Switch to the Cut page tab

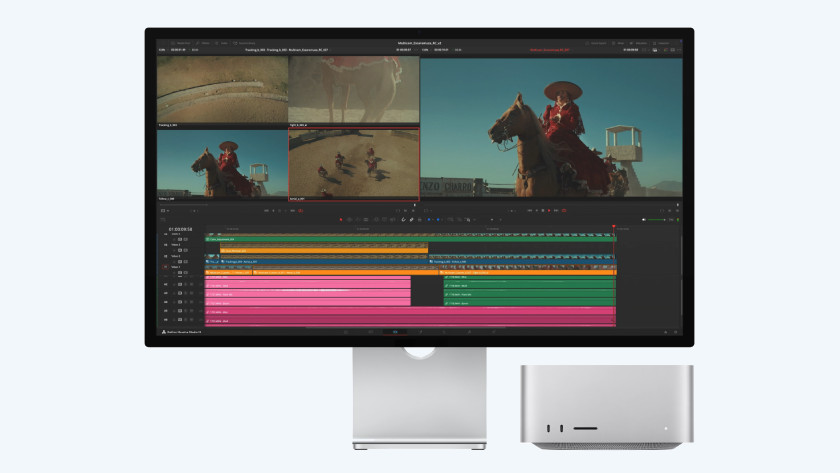point(371,332)
